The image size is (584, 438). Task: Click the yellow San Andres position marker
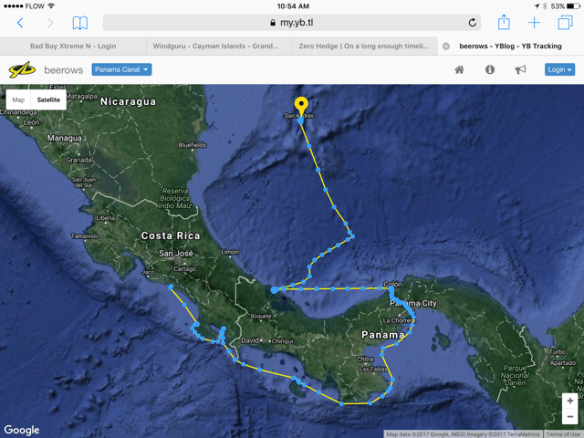[x=301, y=106]
